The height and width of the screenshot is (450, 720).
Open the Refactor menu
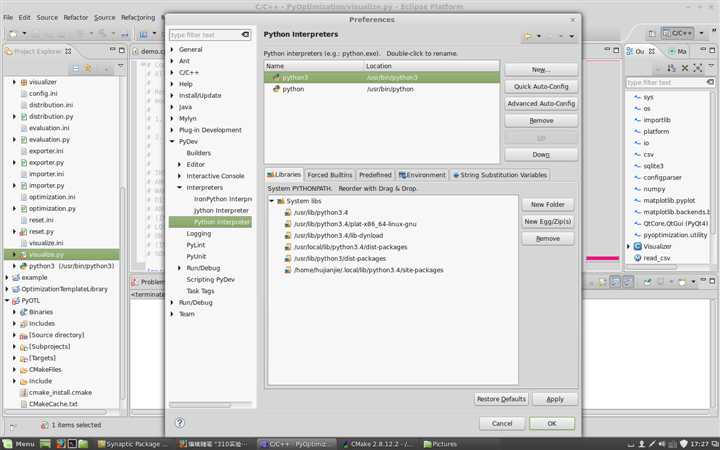[75, 17]
